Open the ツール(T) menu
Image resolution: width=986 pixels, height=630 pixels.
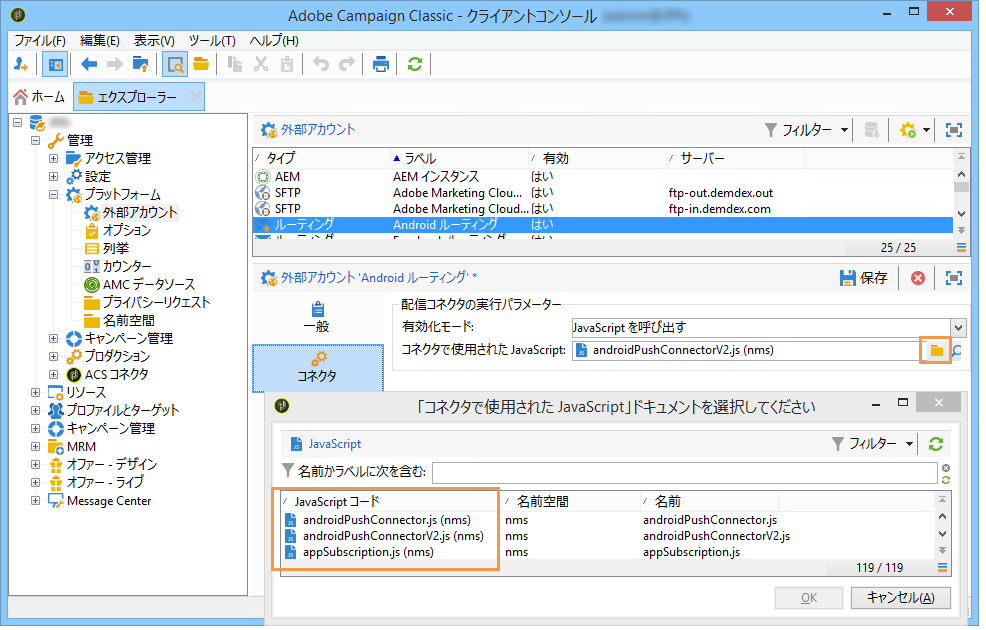(x=212, y=41)
